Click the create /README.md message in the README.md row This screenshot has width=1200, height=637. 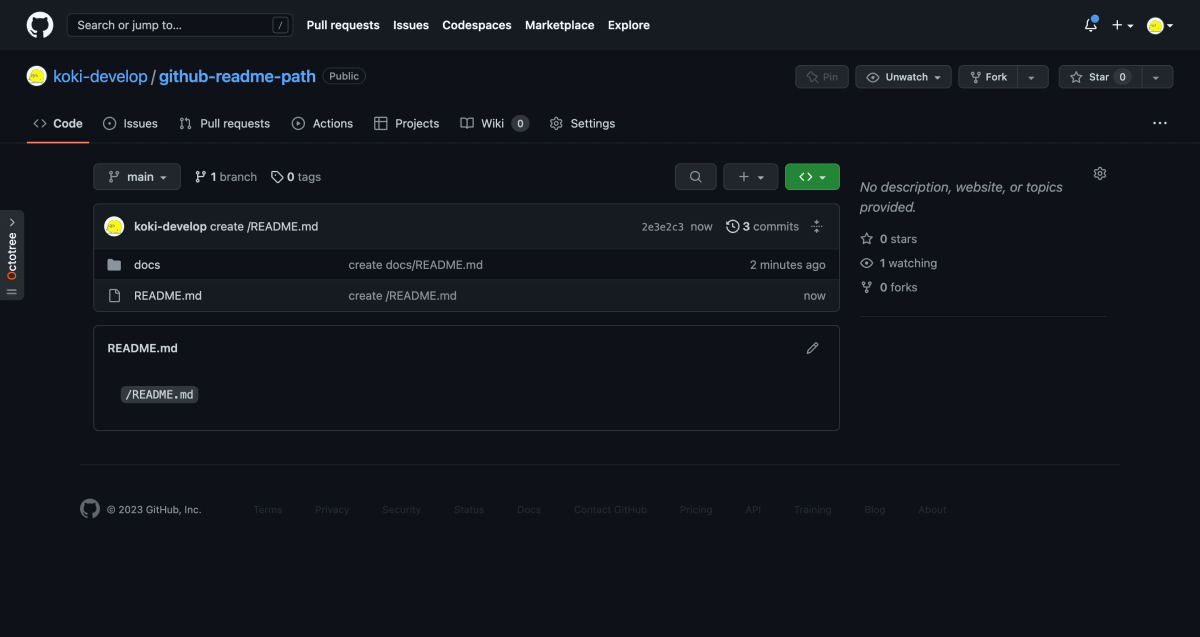click(403, 296)
